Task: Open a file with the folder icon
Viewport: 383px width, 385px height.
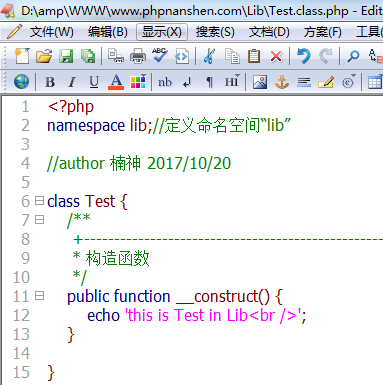Action: 44,56
